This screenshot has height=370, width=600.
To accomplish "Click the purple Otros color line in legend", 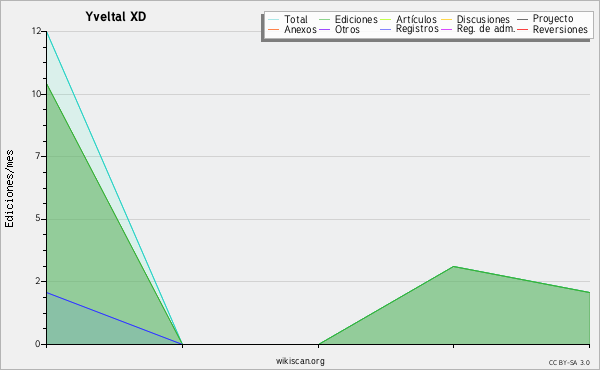I will (324, 29).
